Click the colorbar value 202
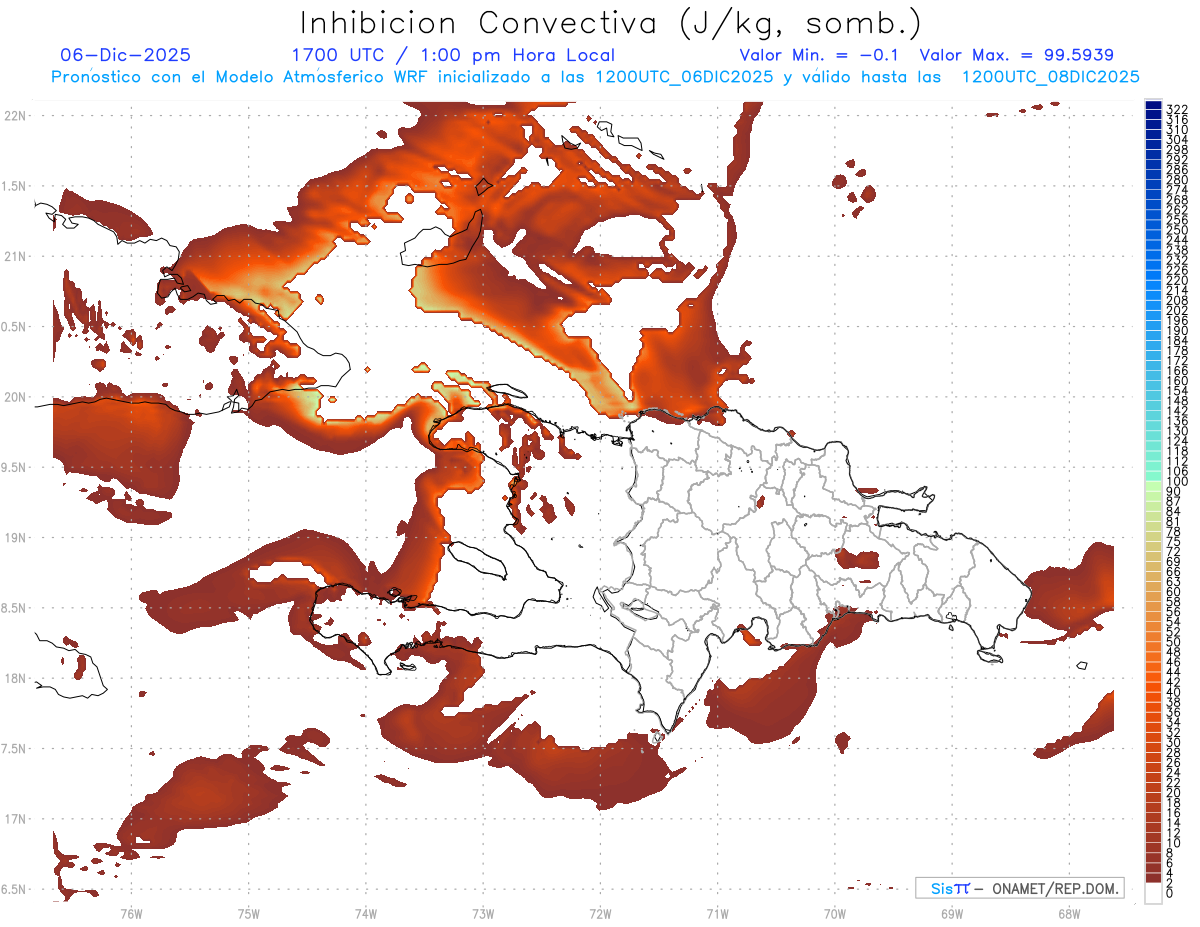 pyautogui.click(x=1177, y=310)
